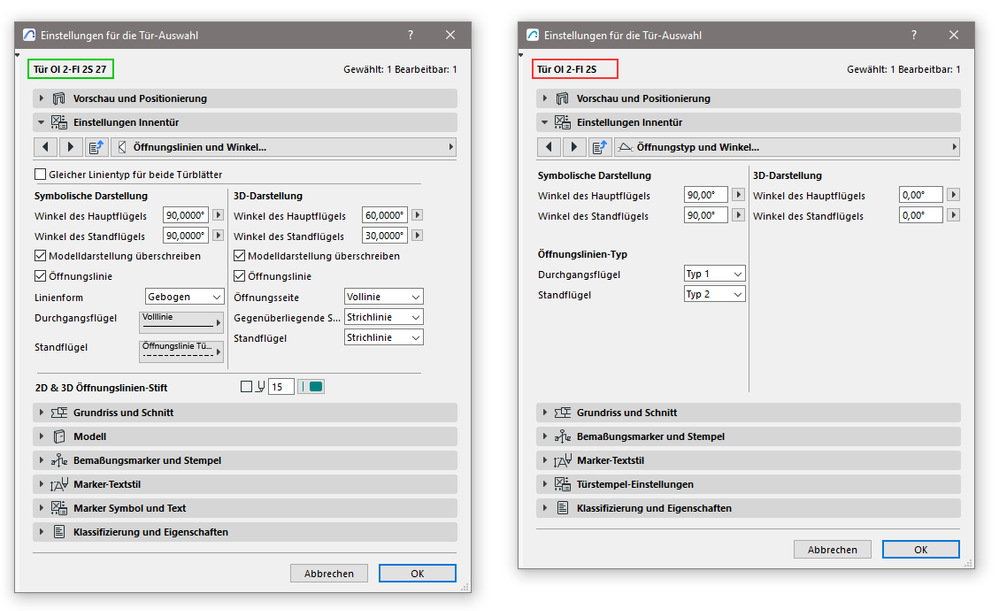Click previous page arrow in left dialog
This screenshot has height=611, width=999.
point(45,147)
